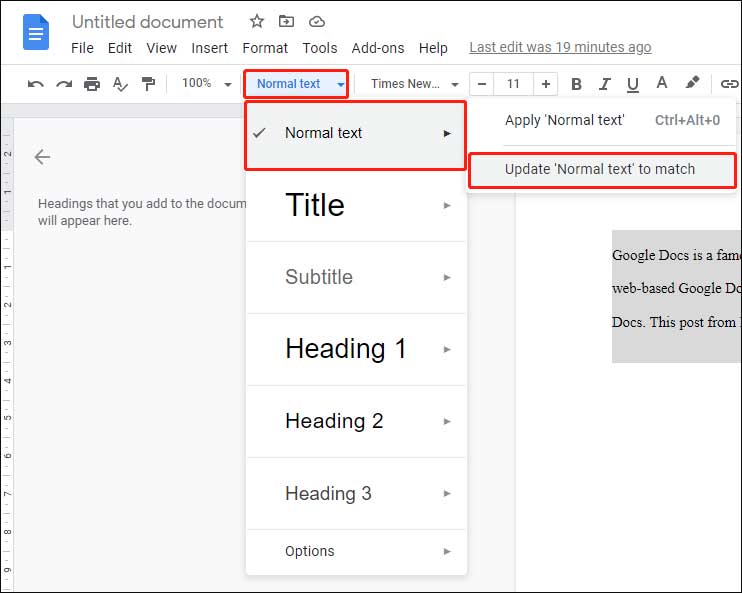Star the Untitled document

pyautogui.click(x=256, y=21)
